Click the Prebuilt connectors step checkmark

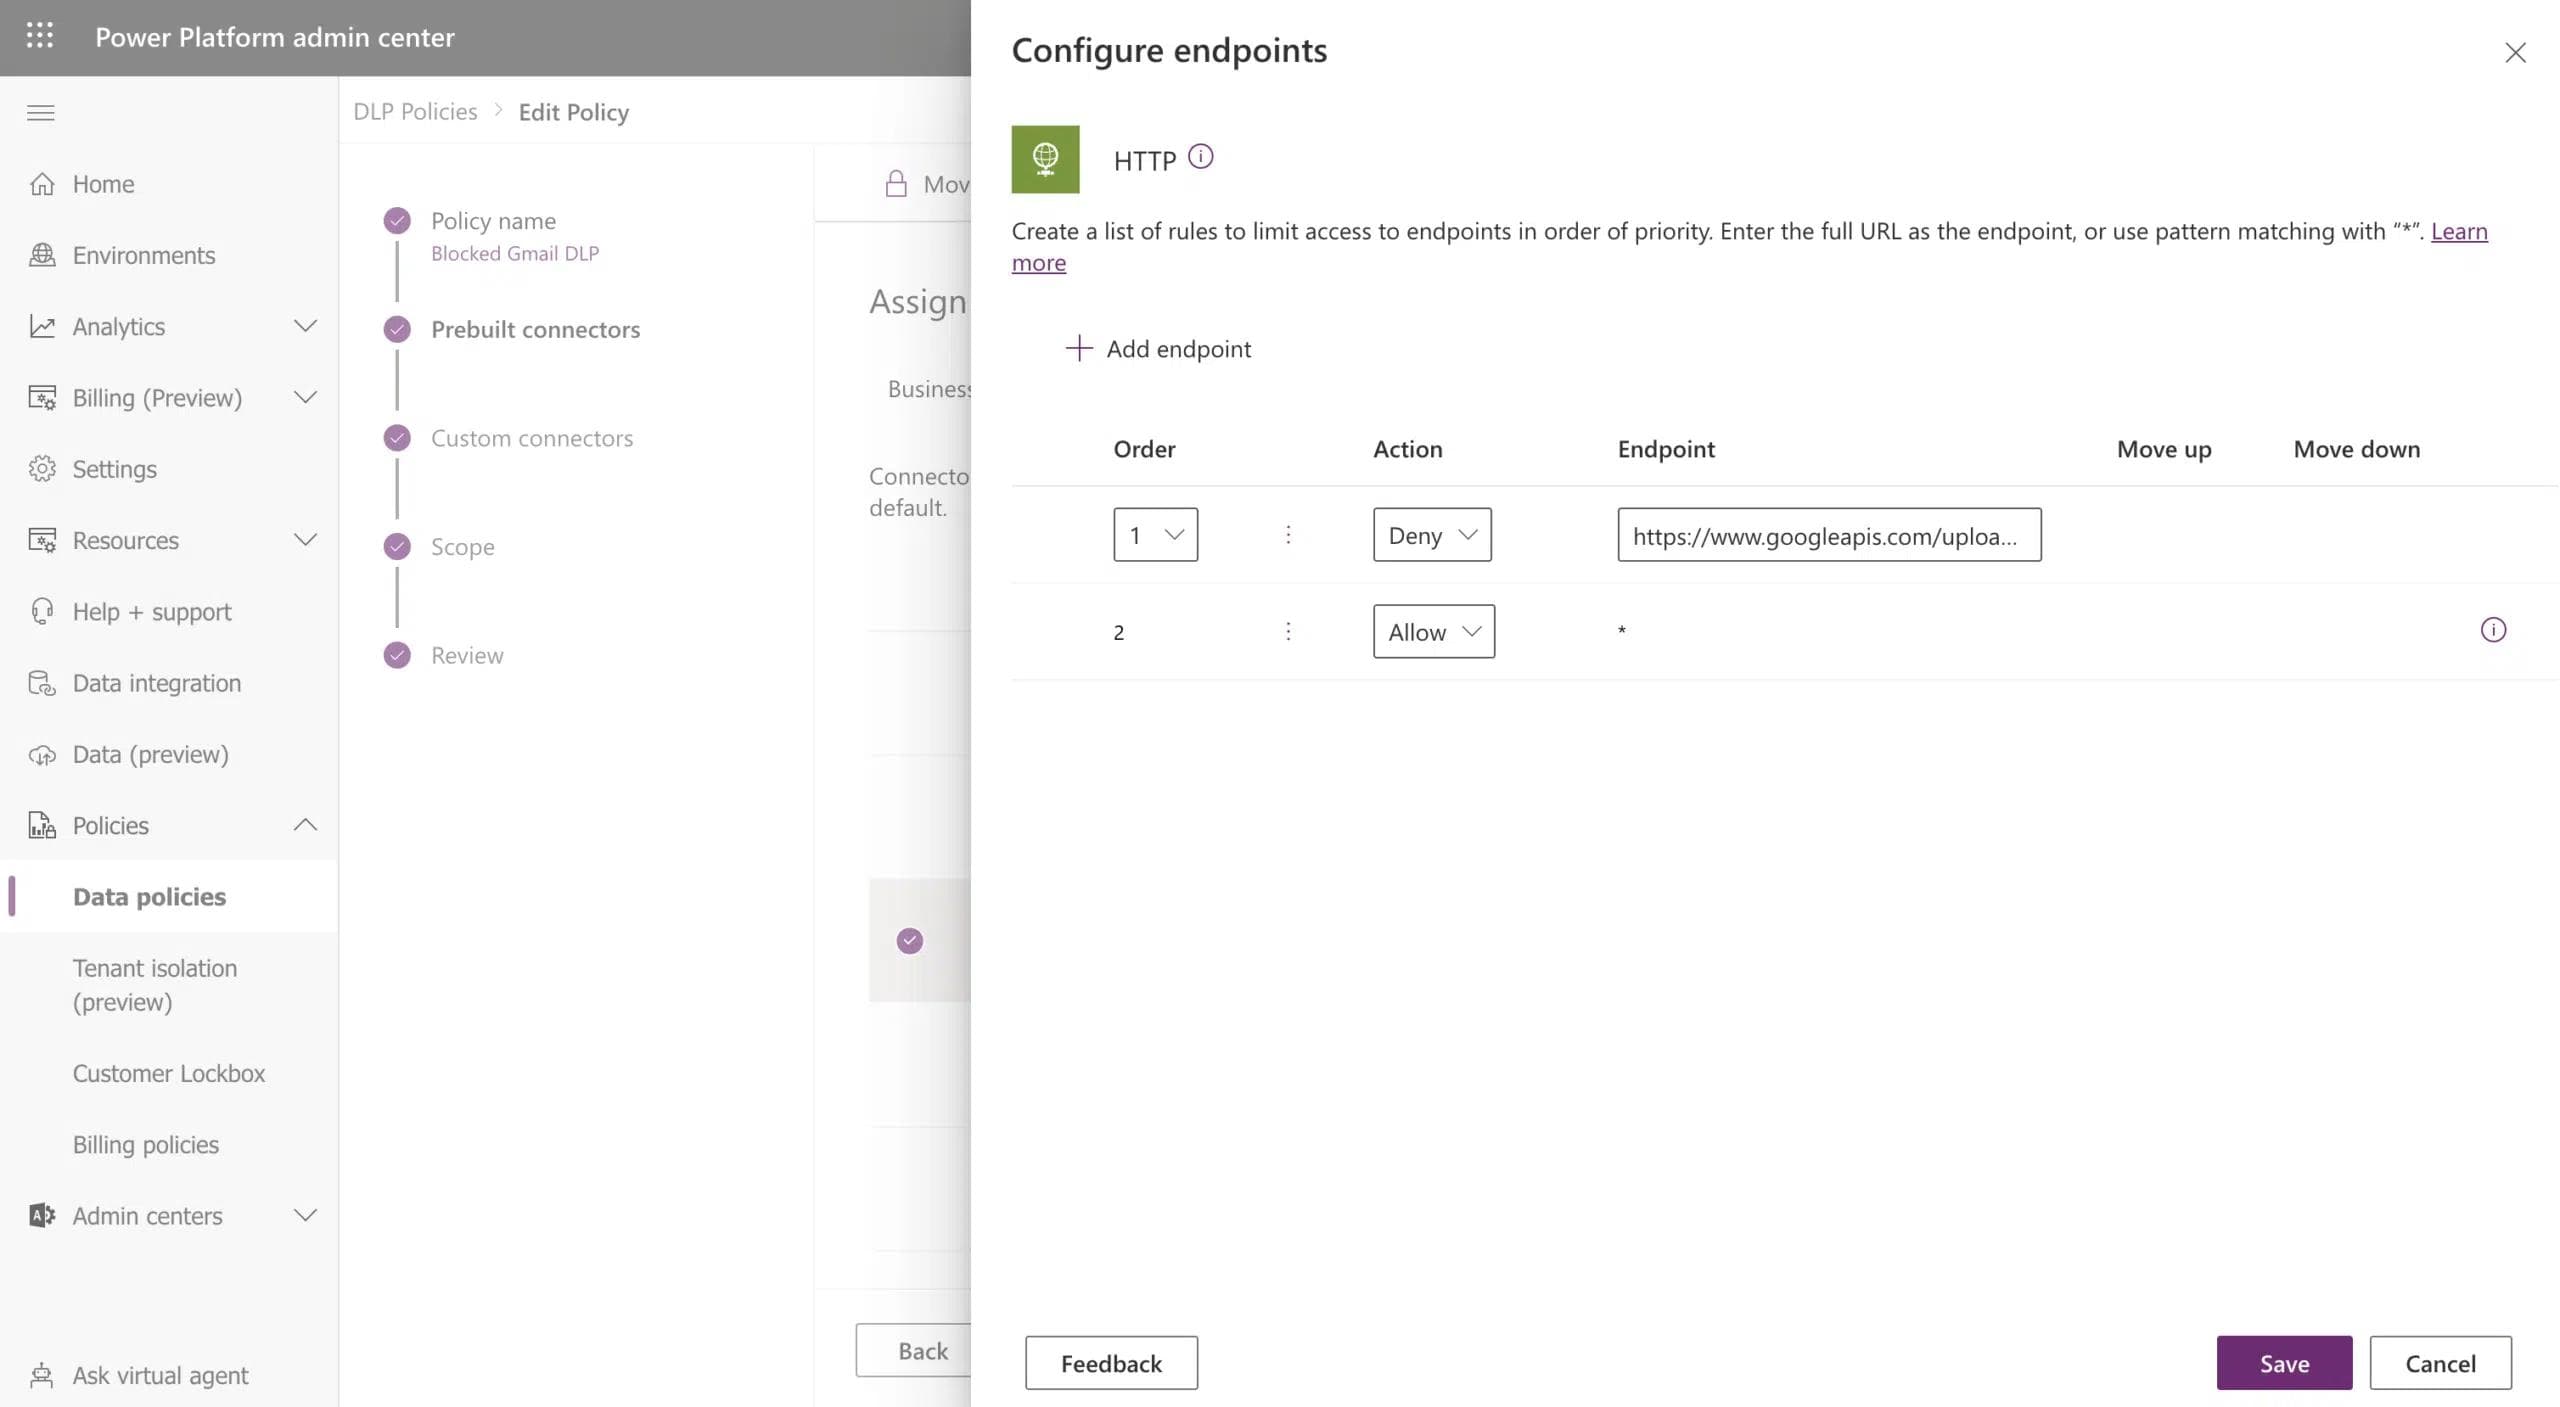click(x=397, y=330)
